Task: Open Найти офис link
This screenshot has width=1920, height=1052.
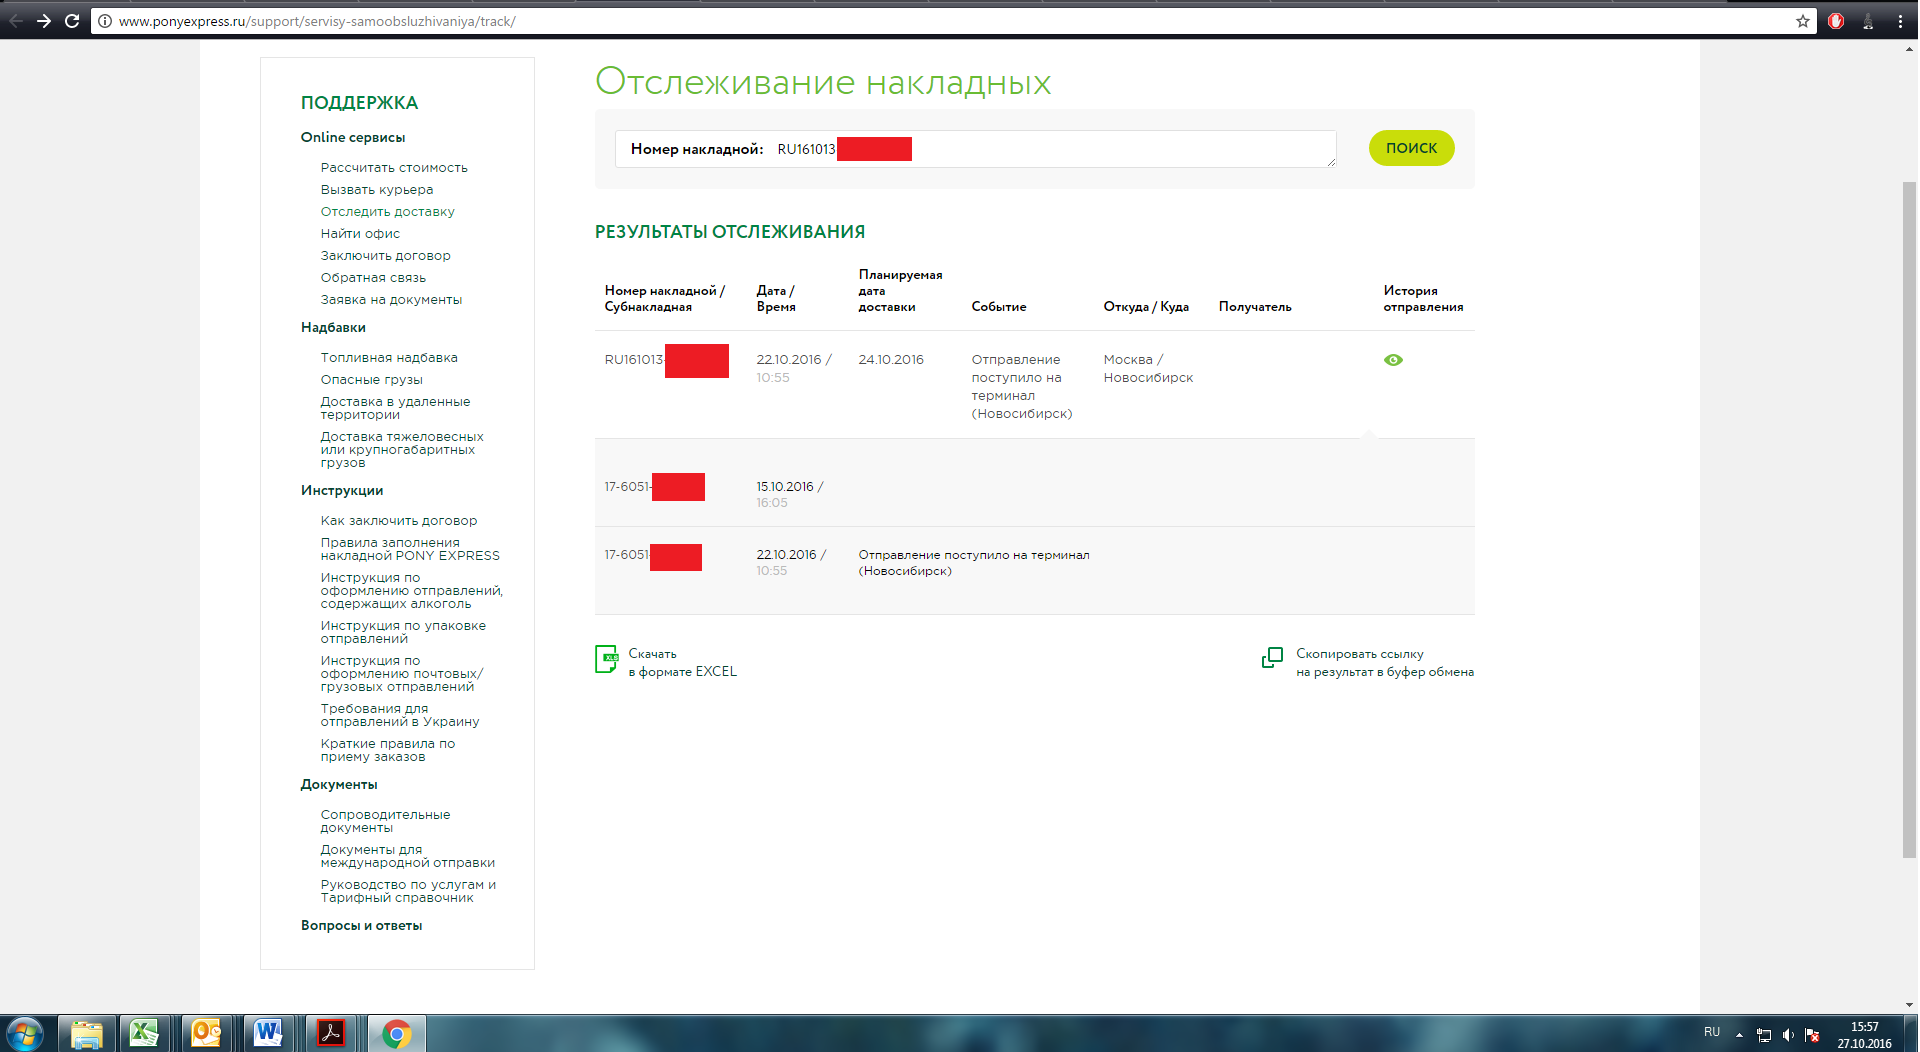Action: tap(360, 234)
